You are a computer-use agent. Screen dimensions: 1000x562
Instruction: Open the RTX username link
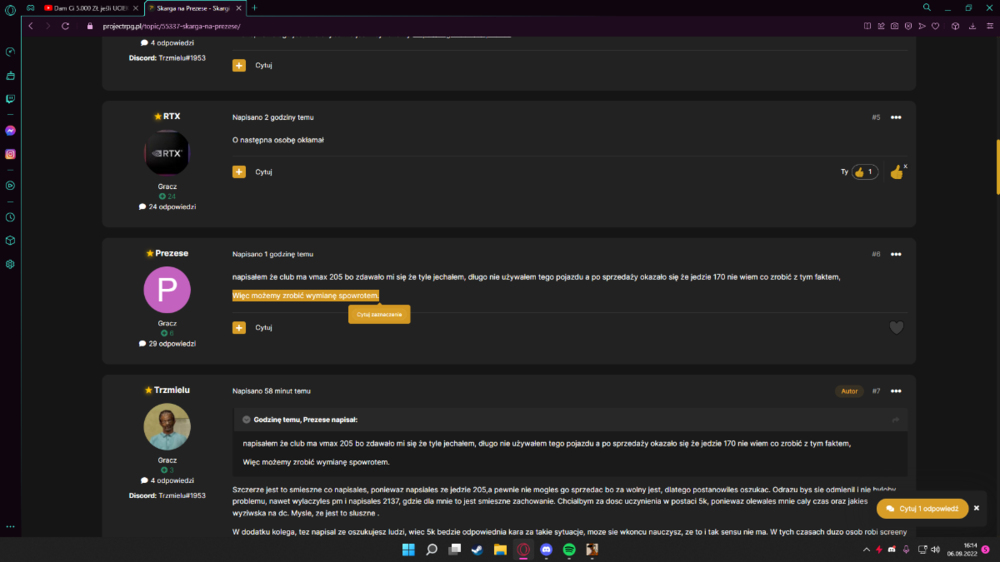(x=171, y=116)
